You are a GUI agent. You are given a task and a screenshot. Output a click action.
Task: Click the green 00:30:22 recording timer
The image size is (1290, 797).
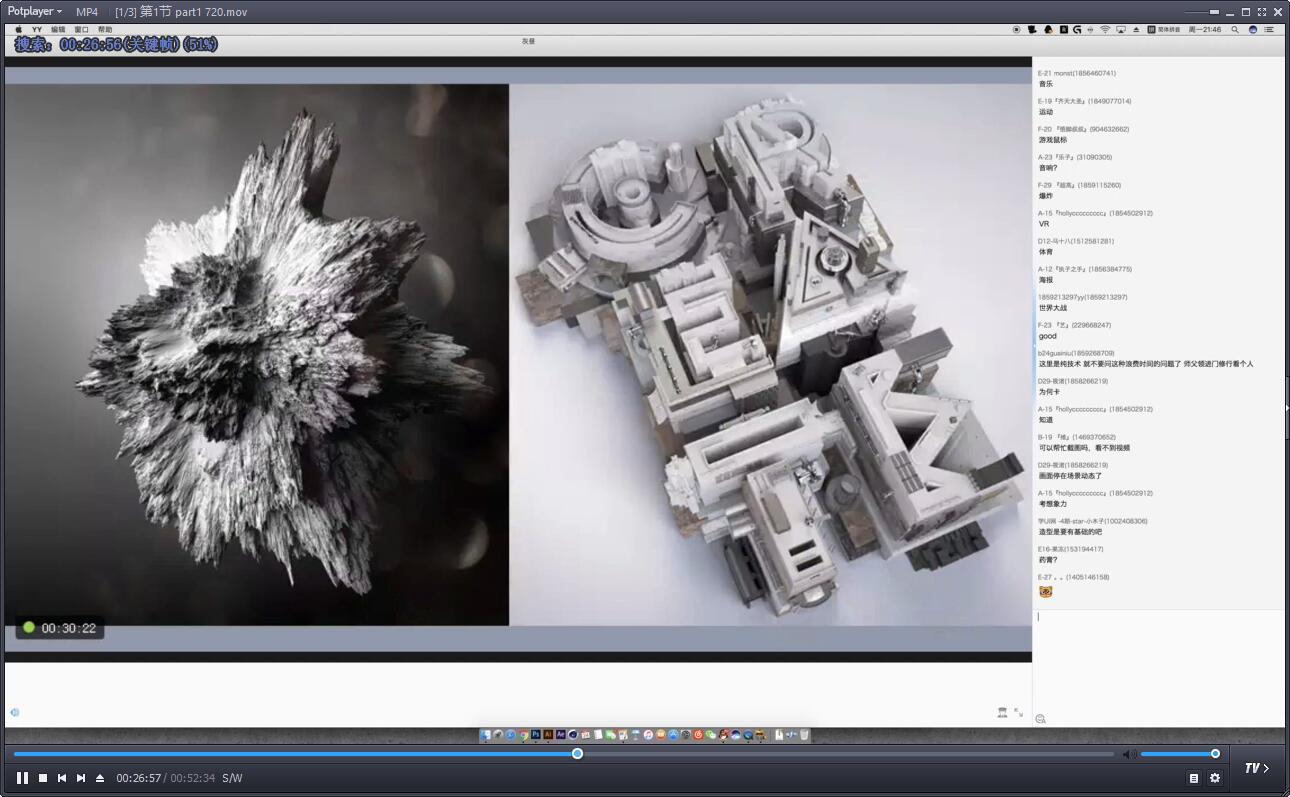coord(60,628)
